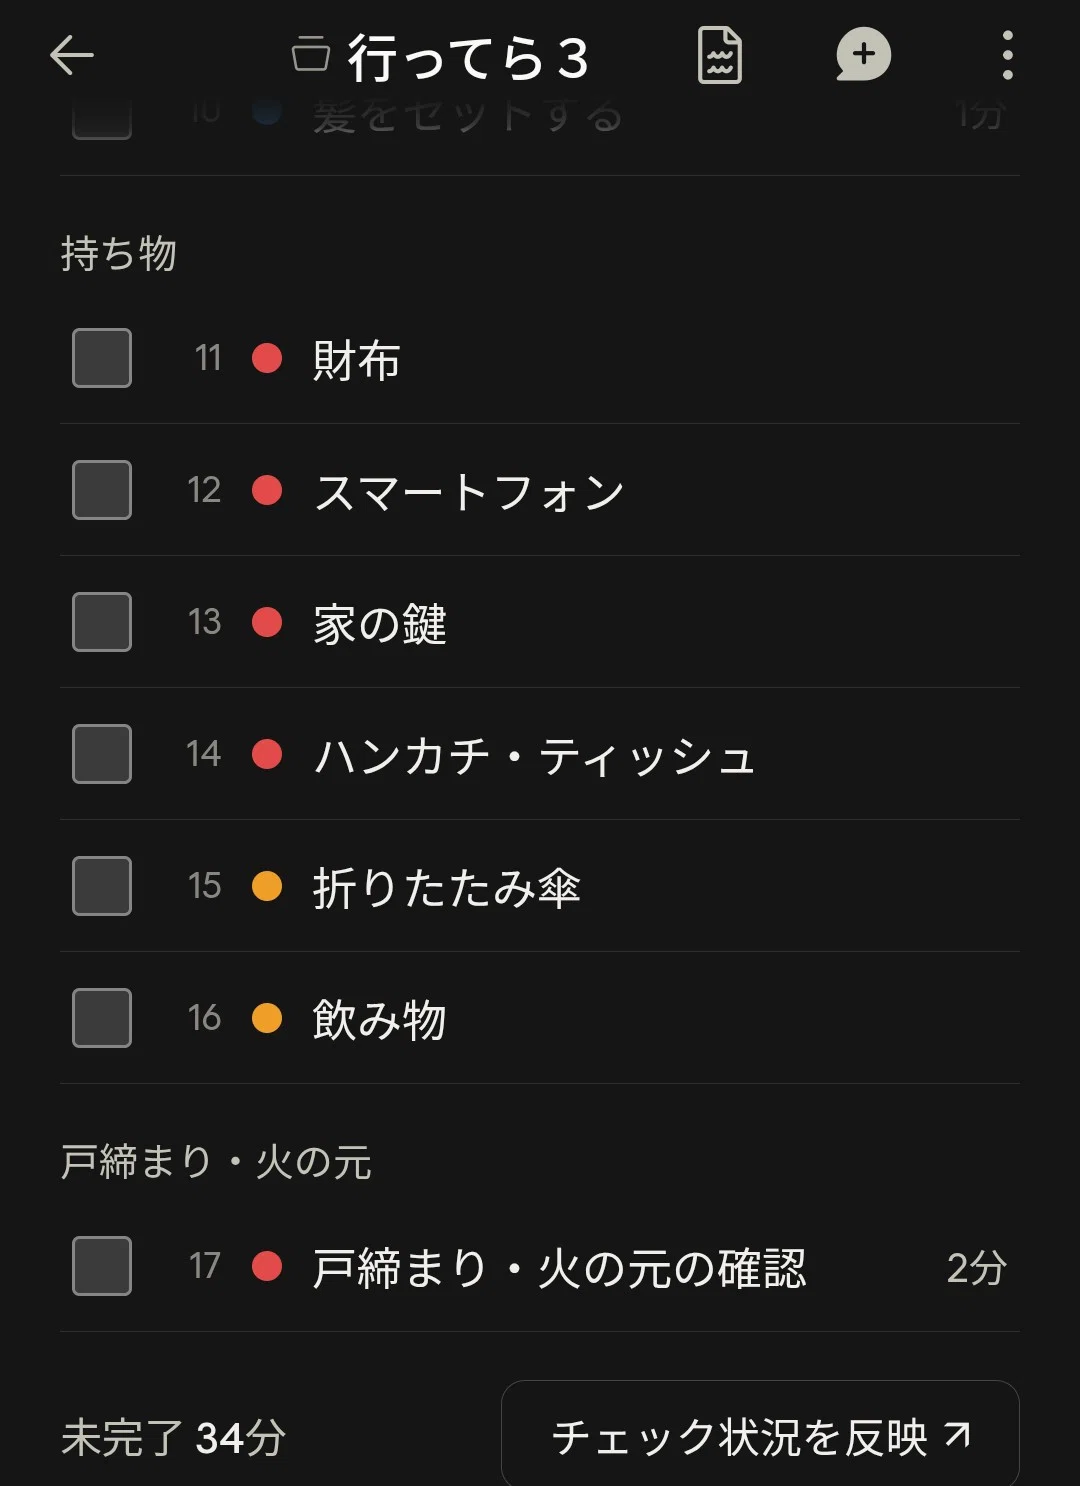This screenshot has height=1486, width=1080.
Task: Tap the folder icon beside 行ってら3
Action: [311, 55]
